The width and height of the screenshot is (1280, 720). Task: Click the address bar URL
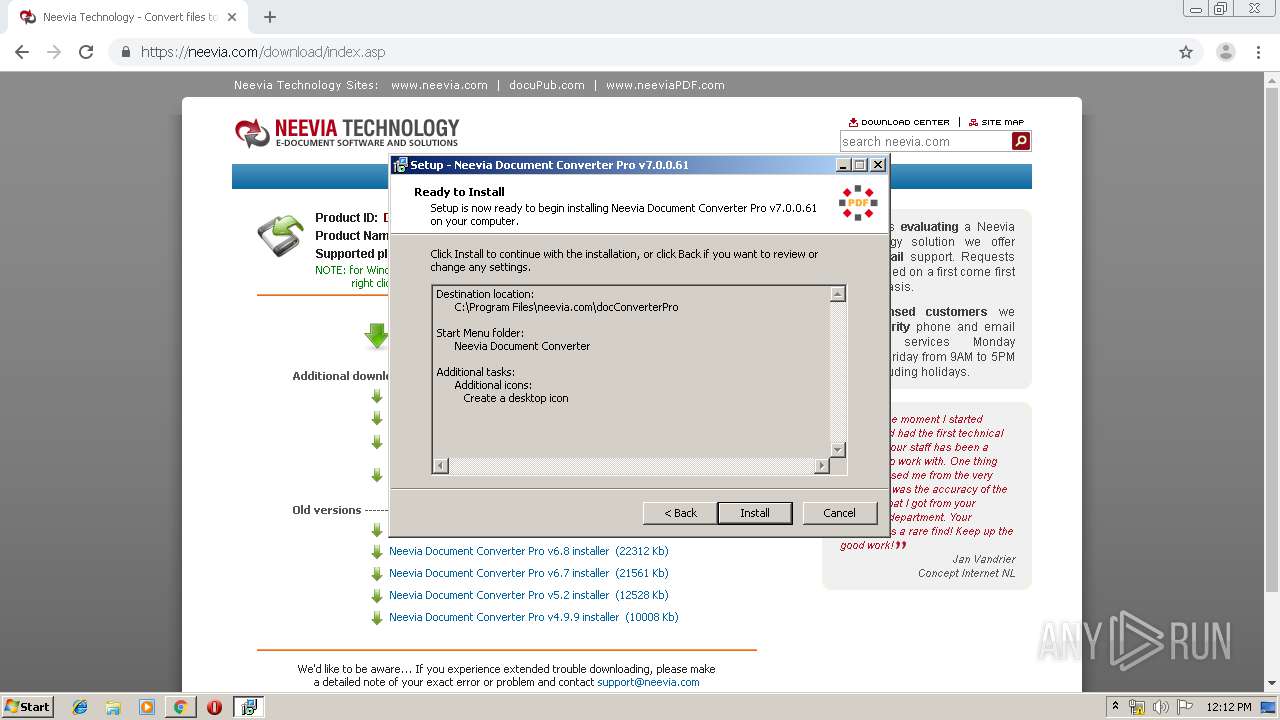pos(263,52)
